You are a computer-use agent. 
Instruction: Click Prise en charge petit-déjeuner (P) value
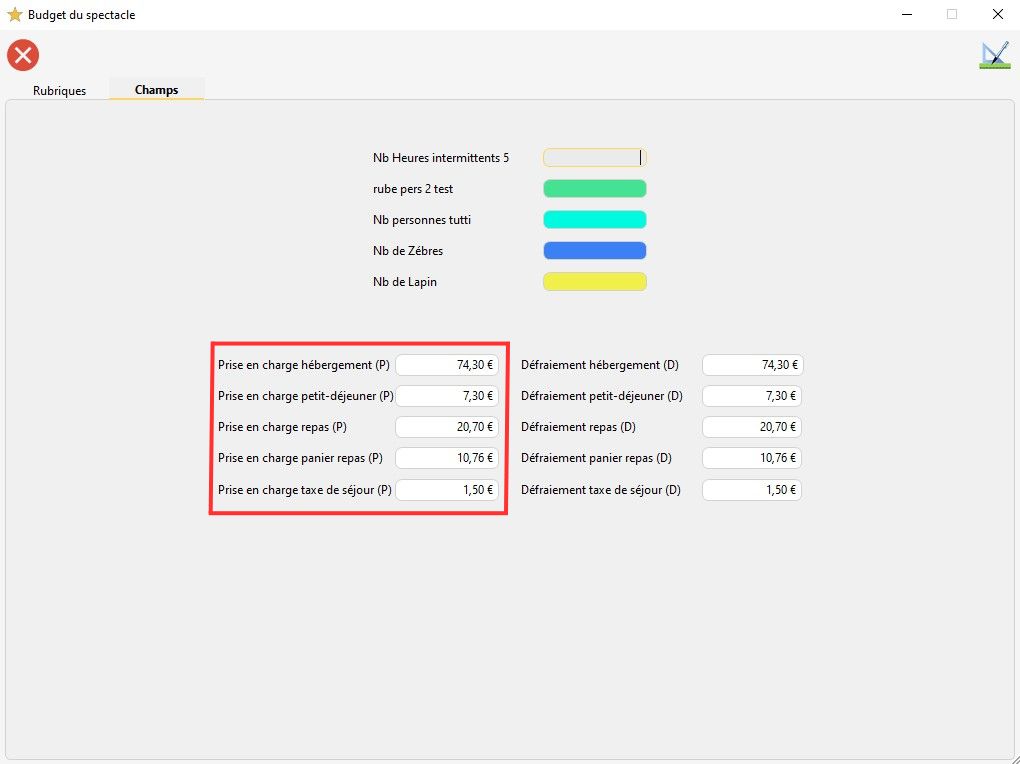pos(447,396)
